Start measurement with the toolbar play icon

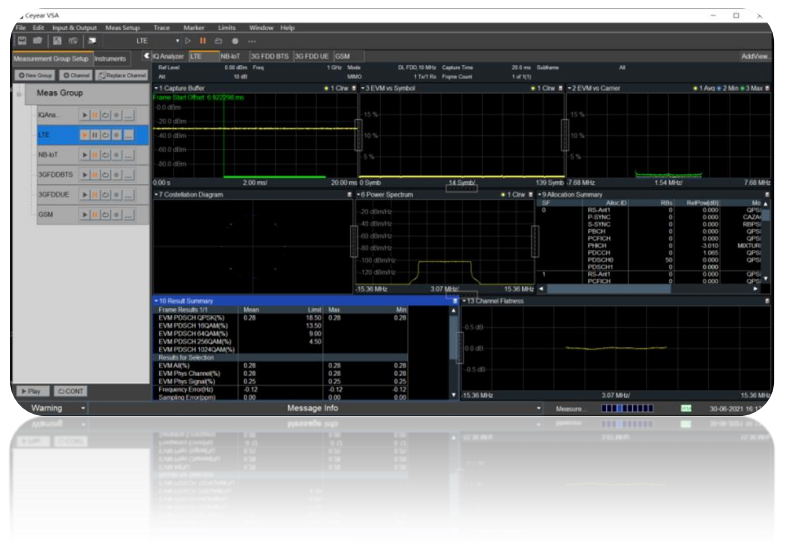[188, 41]
